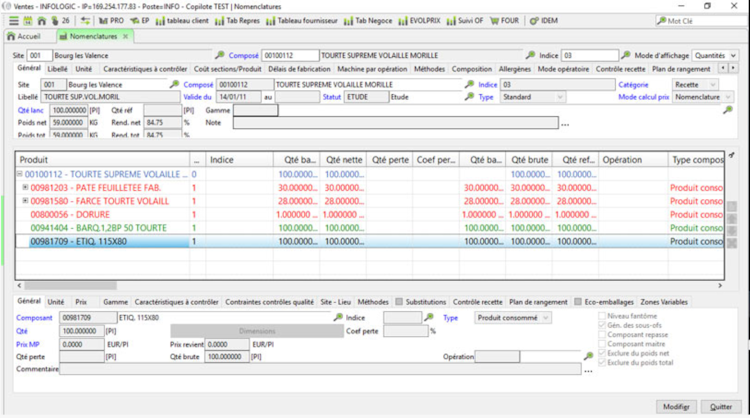Click the Dimensions button
This screenshot has height=418, width=750.
(x=257, y=331)
